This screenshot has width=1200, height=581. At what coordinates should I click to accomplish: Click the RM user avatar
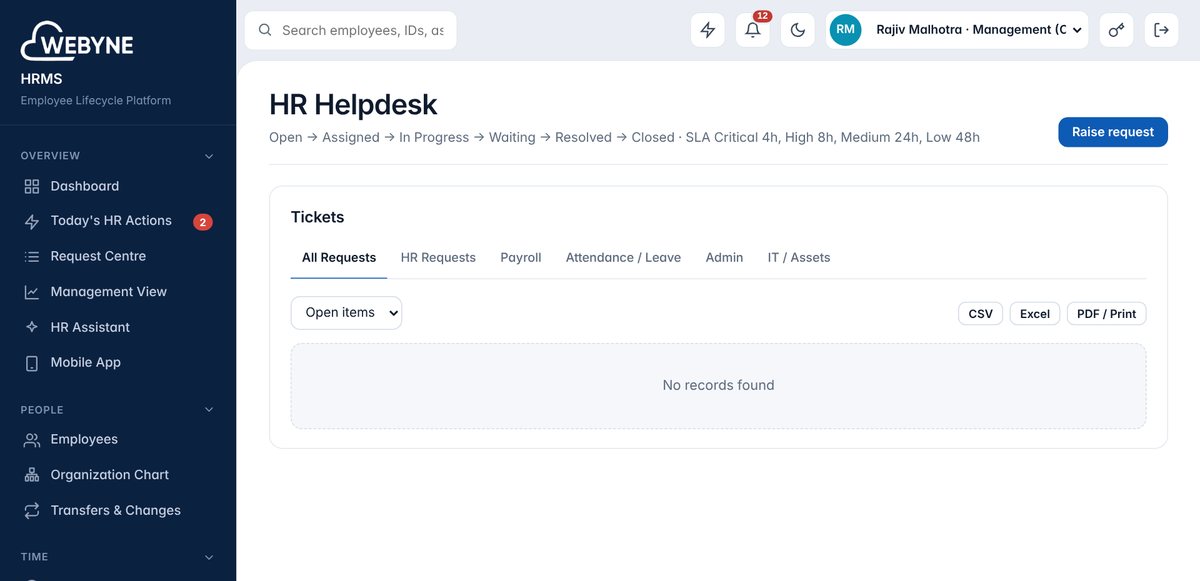(x=845, y=30)
